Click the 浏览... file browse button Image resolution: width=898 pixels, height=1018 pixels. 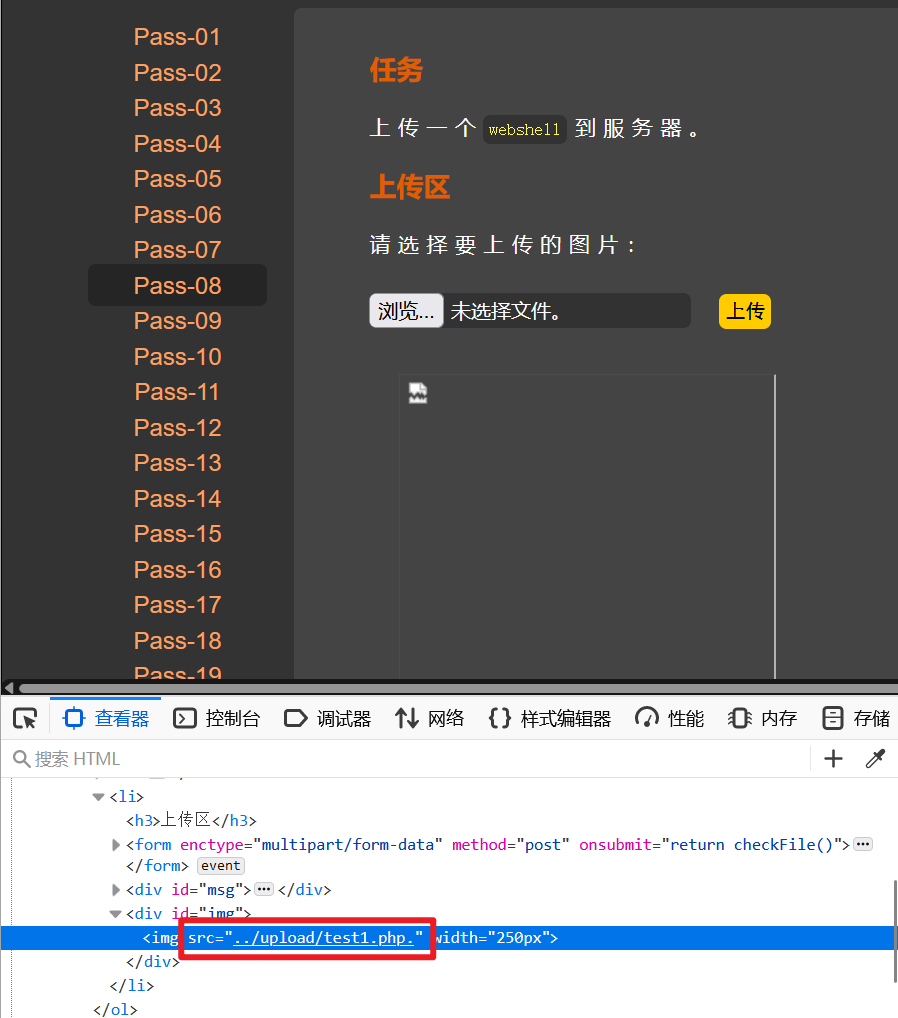(406, 311)
